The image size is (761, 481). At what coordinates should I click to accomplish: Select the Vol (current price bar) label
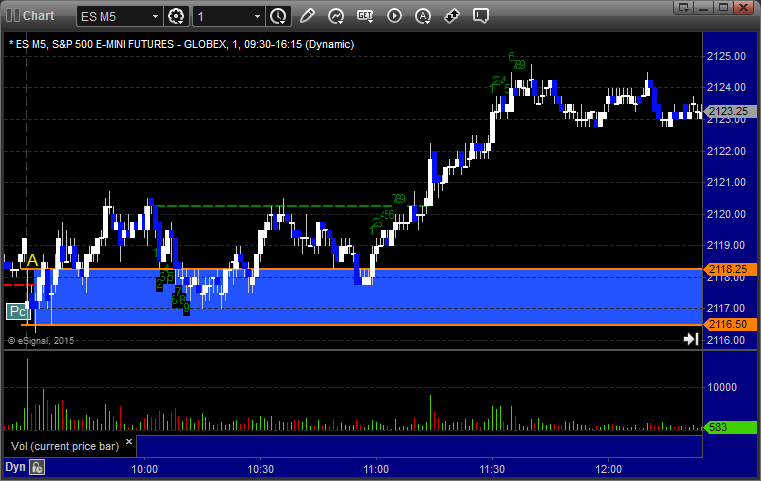tap(65, 446)
